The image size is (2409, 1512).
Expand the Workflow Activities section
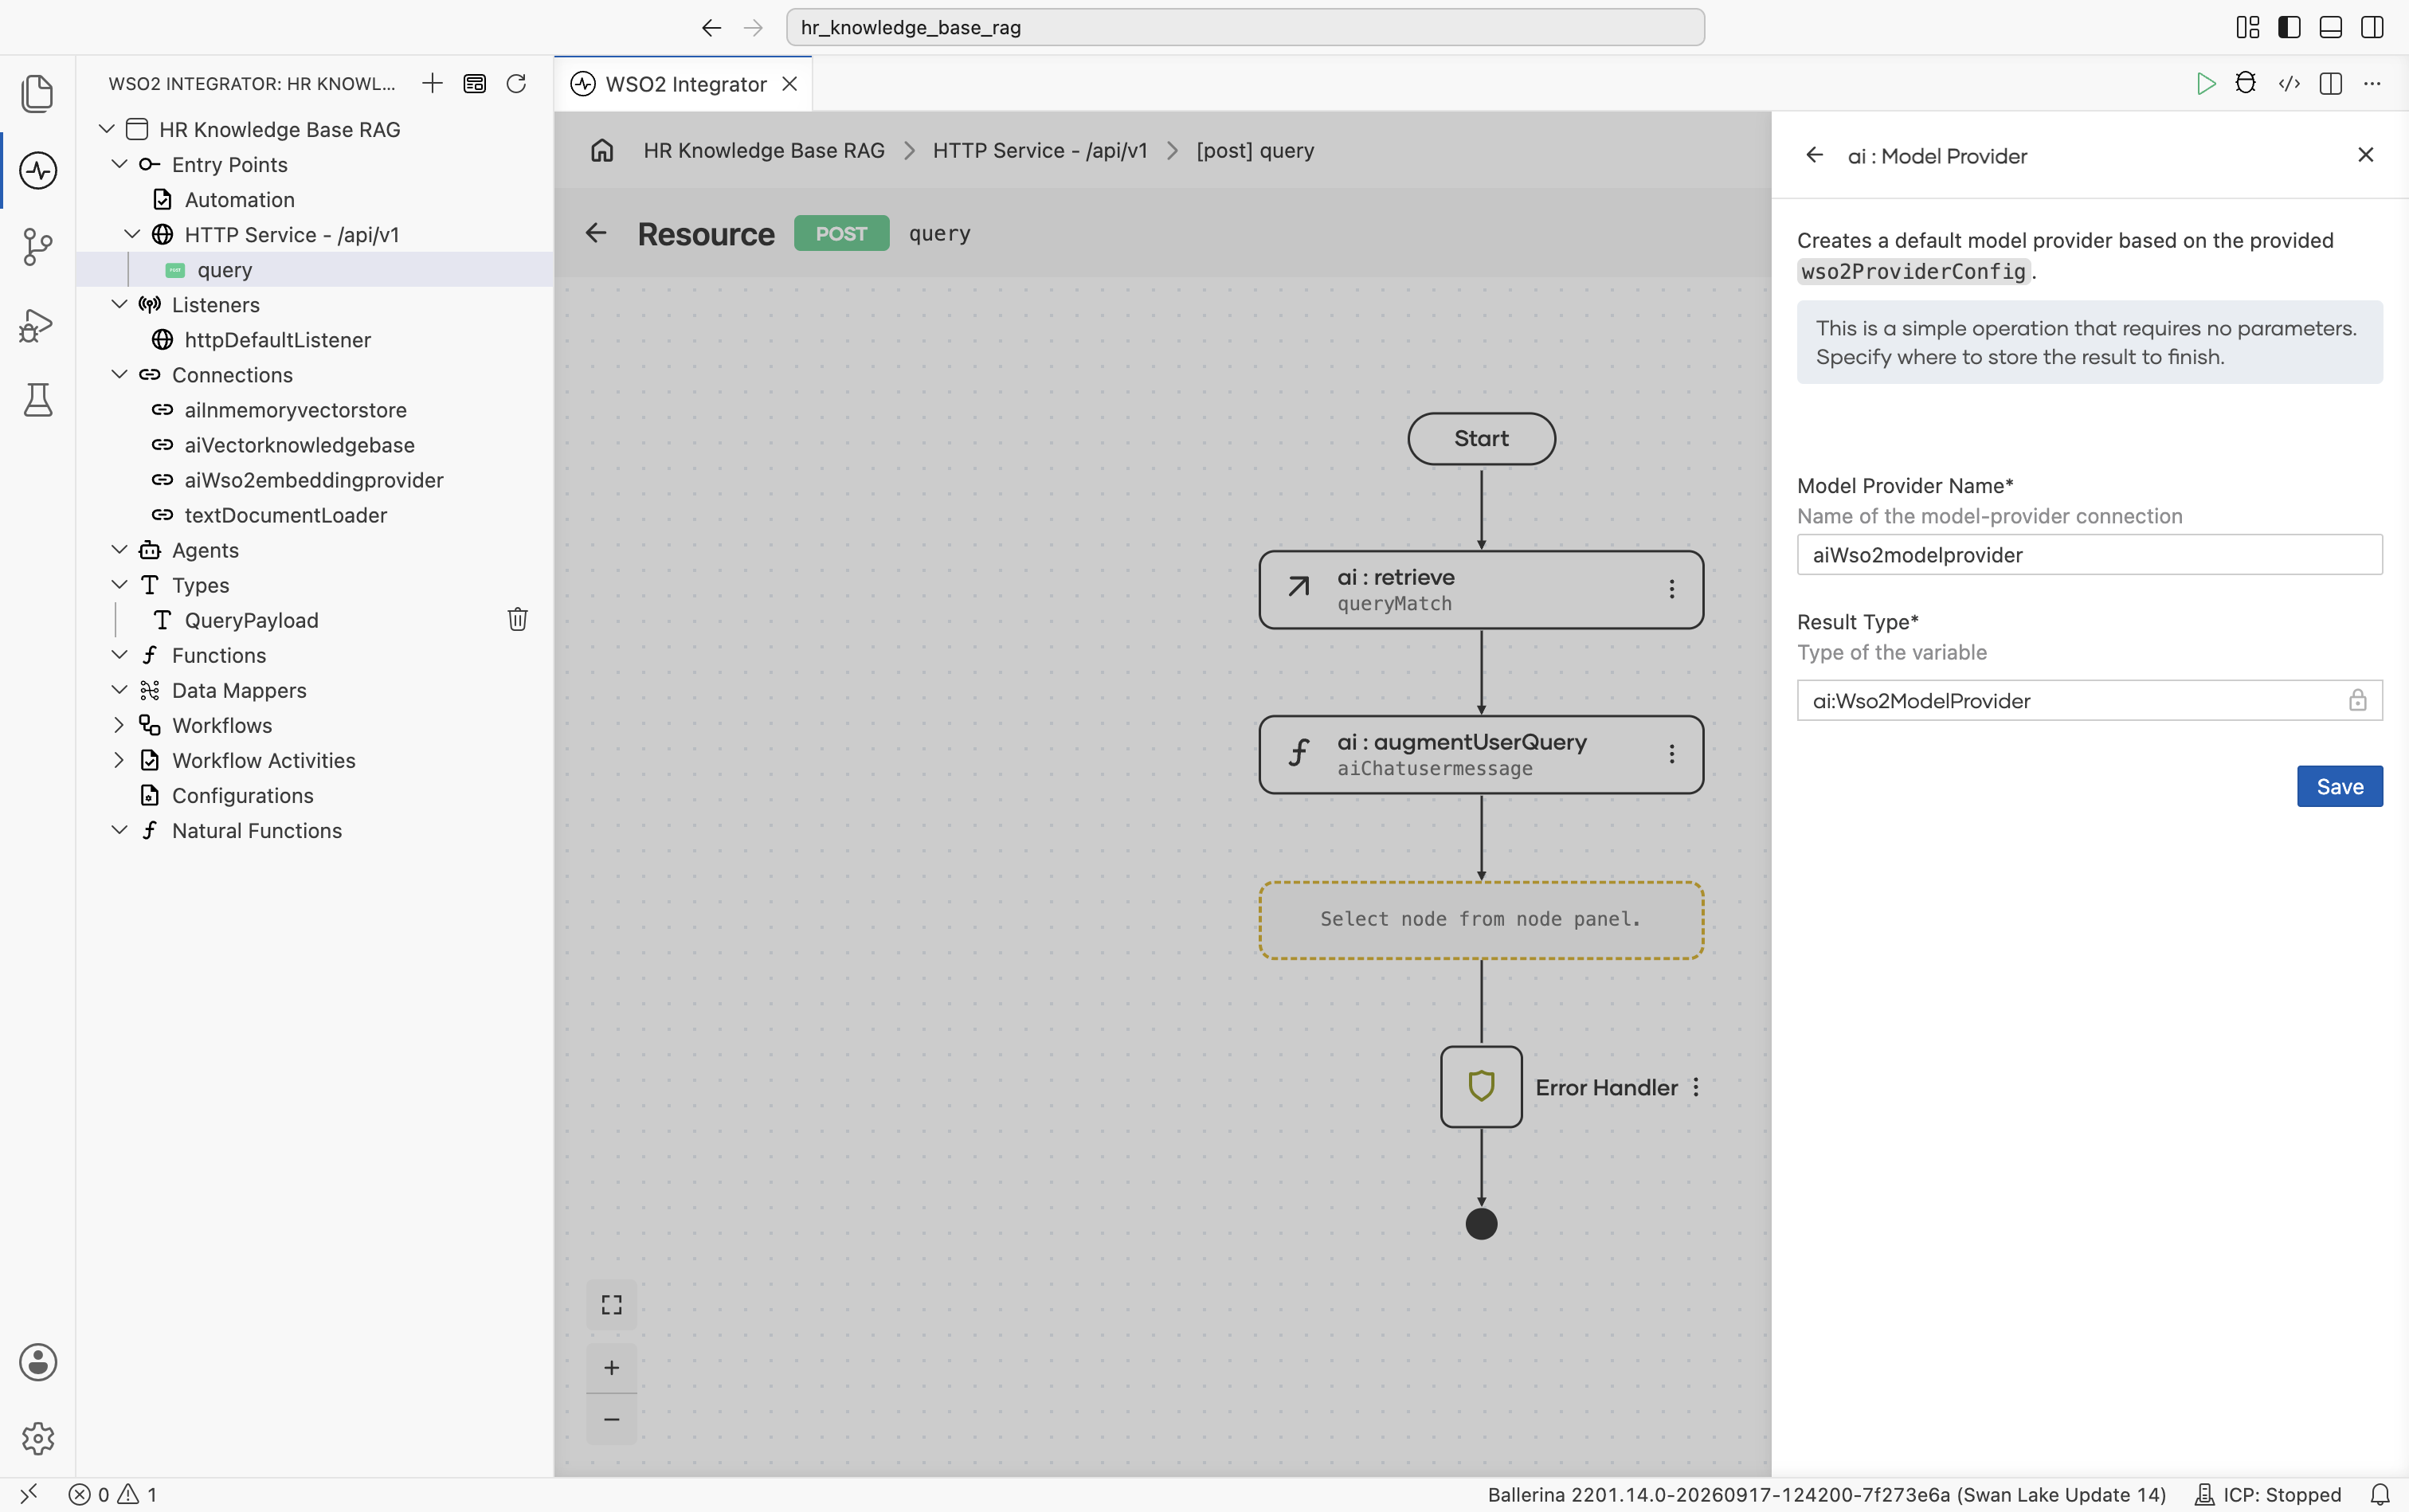[x=119, y=760]
